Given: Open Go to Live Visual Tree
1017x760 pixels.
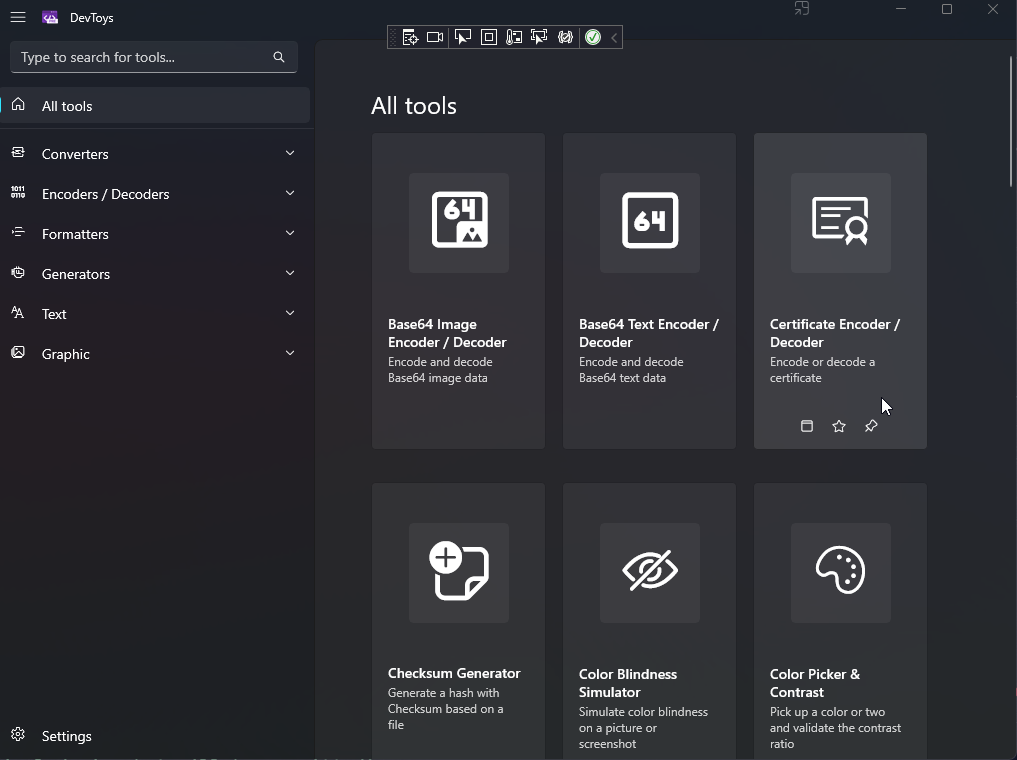Looking at the screenshot, I should (x=411, y=37).
